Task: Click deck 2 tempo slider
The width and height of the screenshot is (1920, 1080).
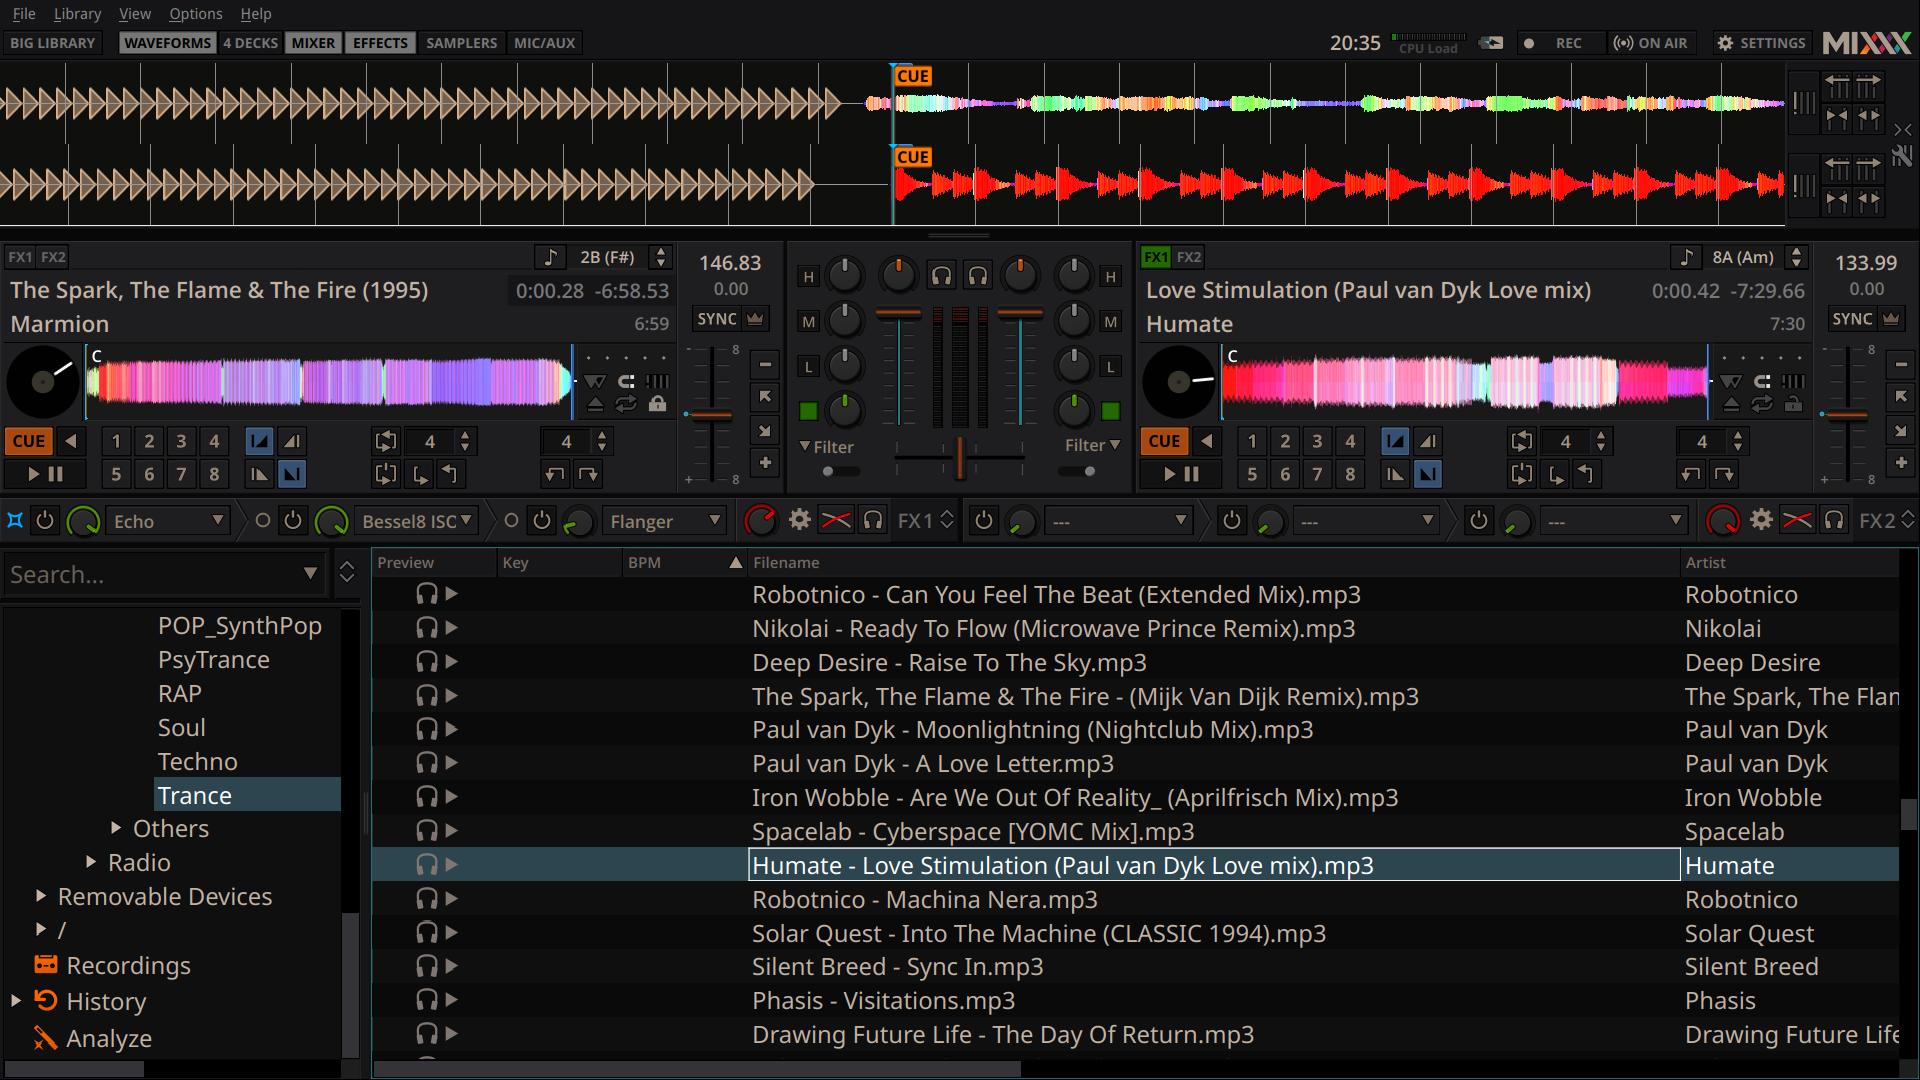Action: 1847,414
